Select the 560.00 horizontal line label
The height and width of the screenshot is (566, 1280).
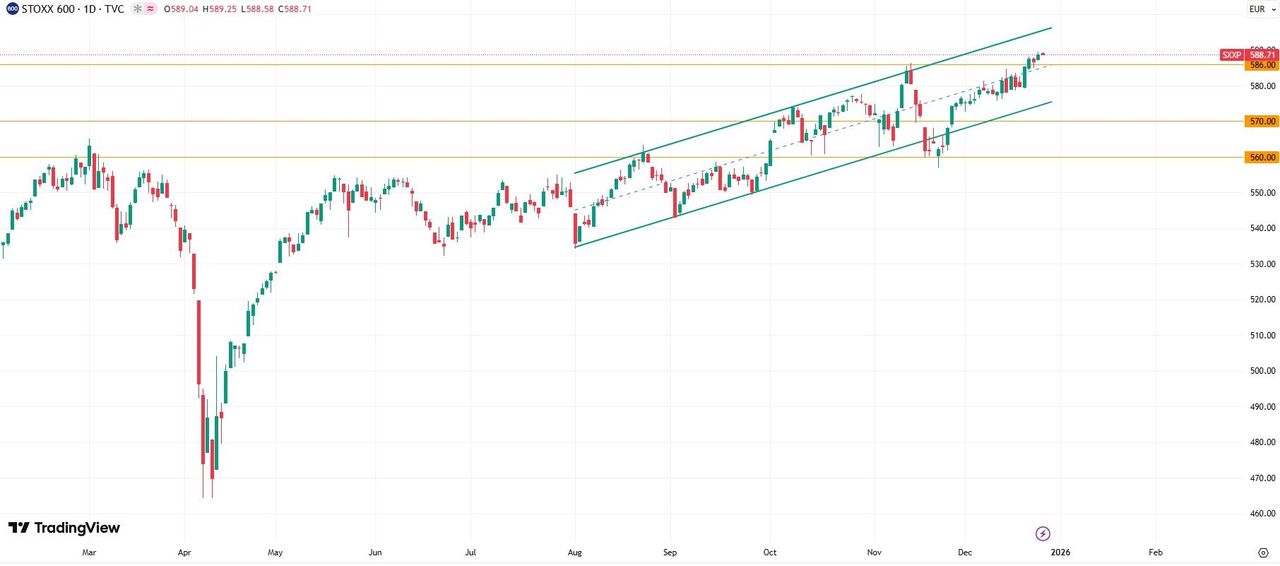tap(1261, 157)
